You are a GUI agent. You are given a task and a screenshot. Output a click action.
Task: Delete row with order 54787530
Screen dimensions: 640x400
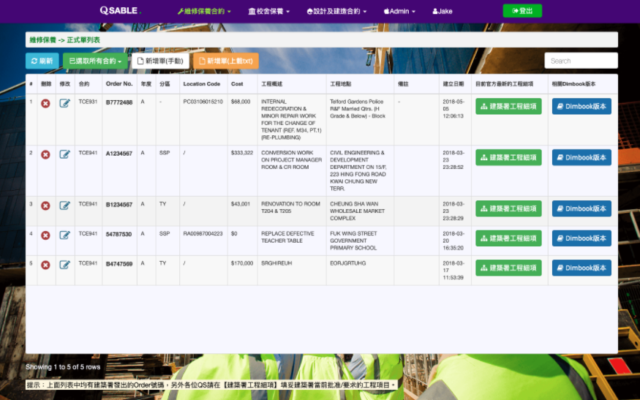click(45, 236)
